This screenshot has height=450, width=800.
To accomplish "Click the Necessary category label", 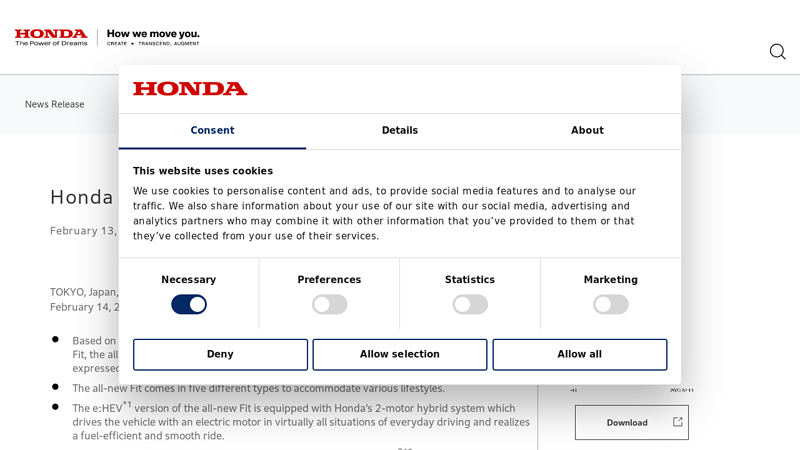I will pyautogui.click(x=189, y=280).
